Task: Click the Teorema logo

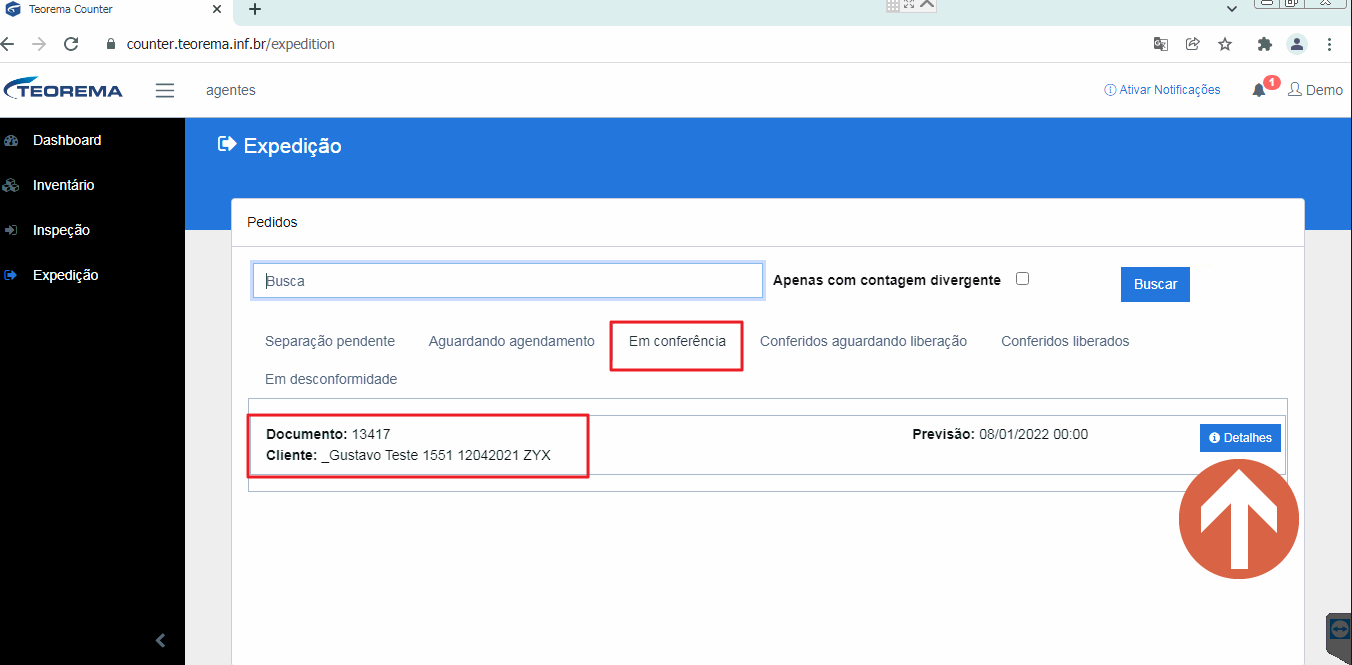Action: 63,89
